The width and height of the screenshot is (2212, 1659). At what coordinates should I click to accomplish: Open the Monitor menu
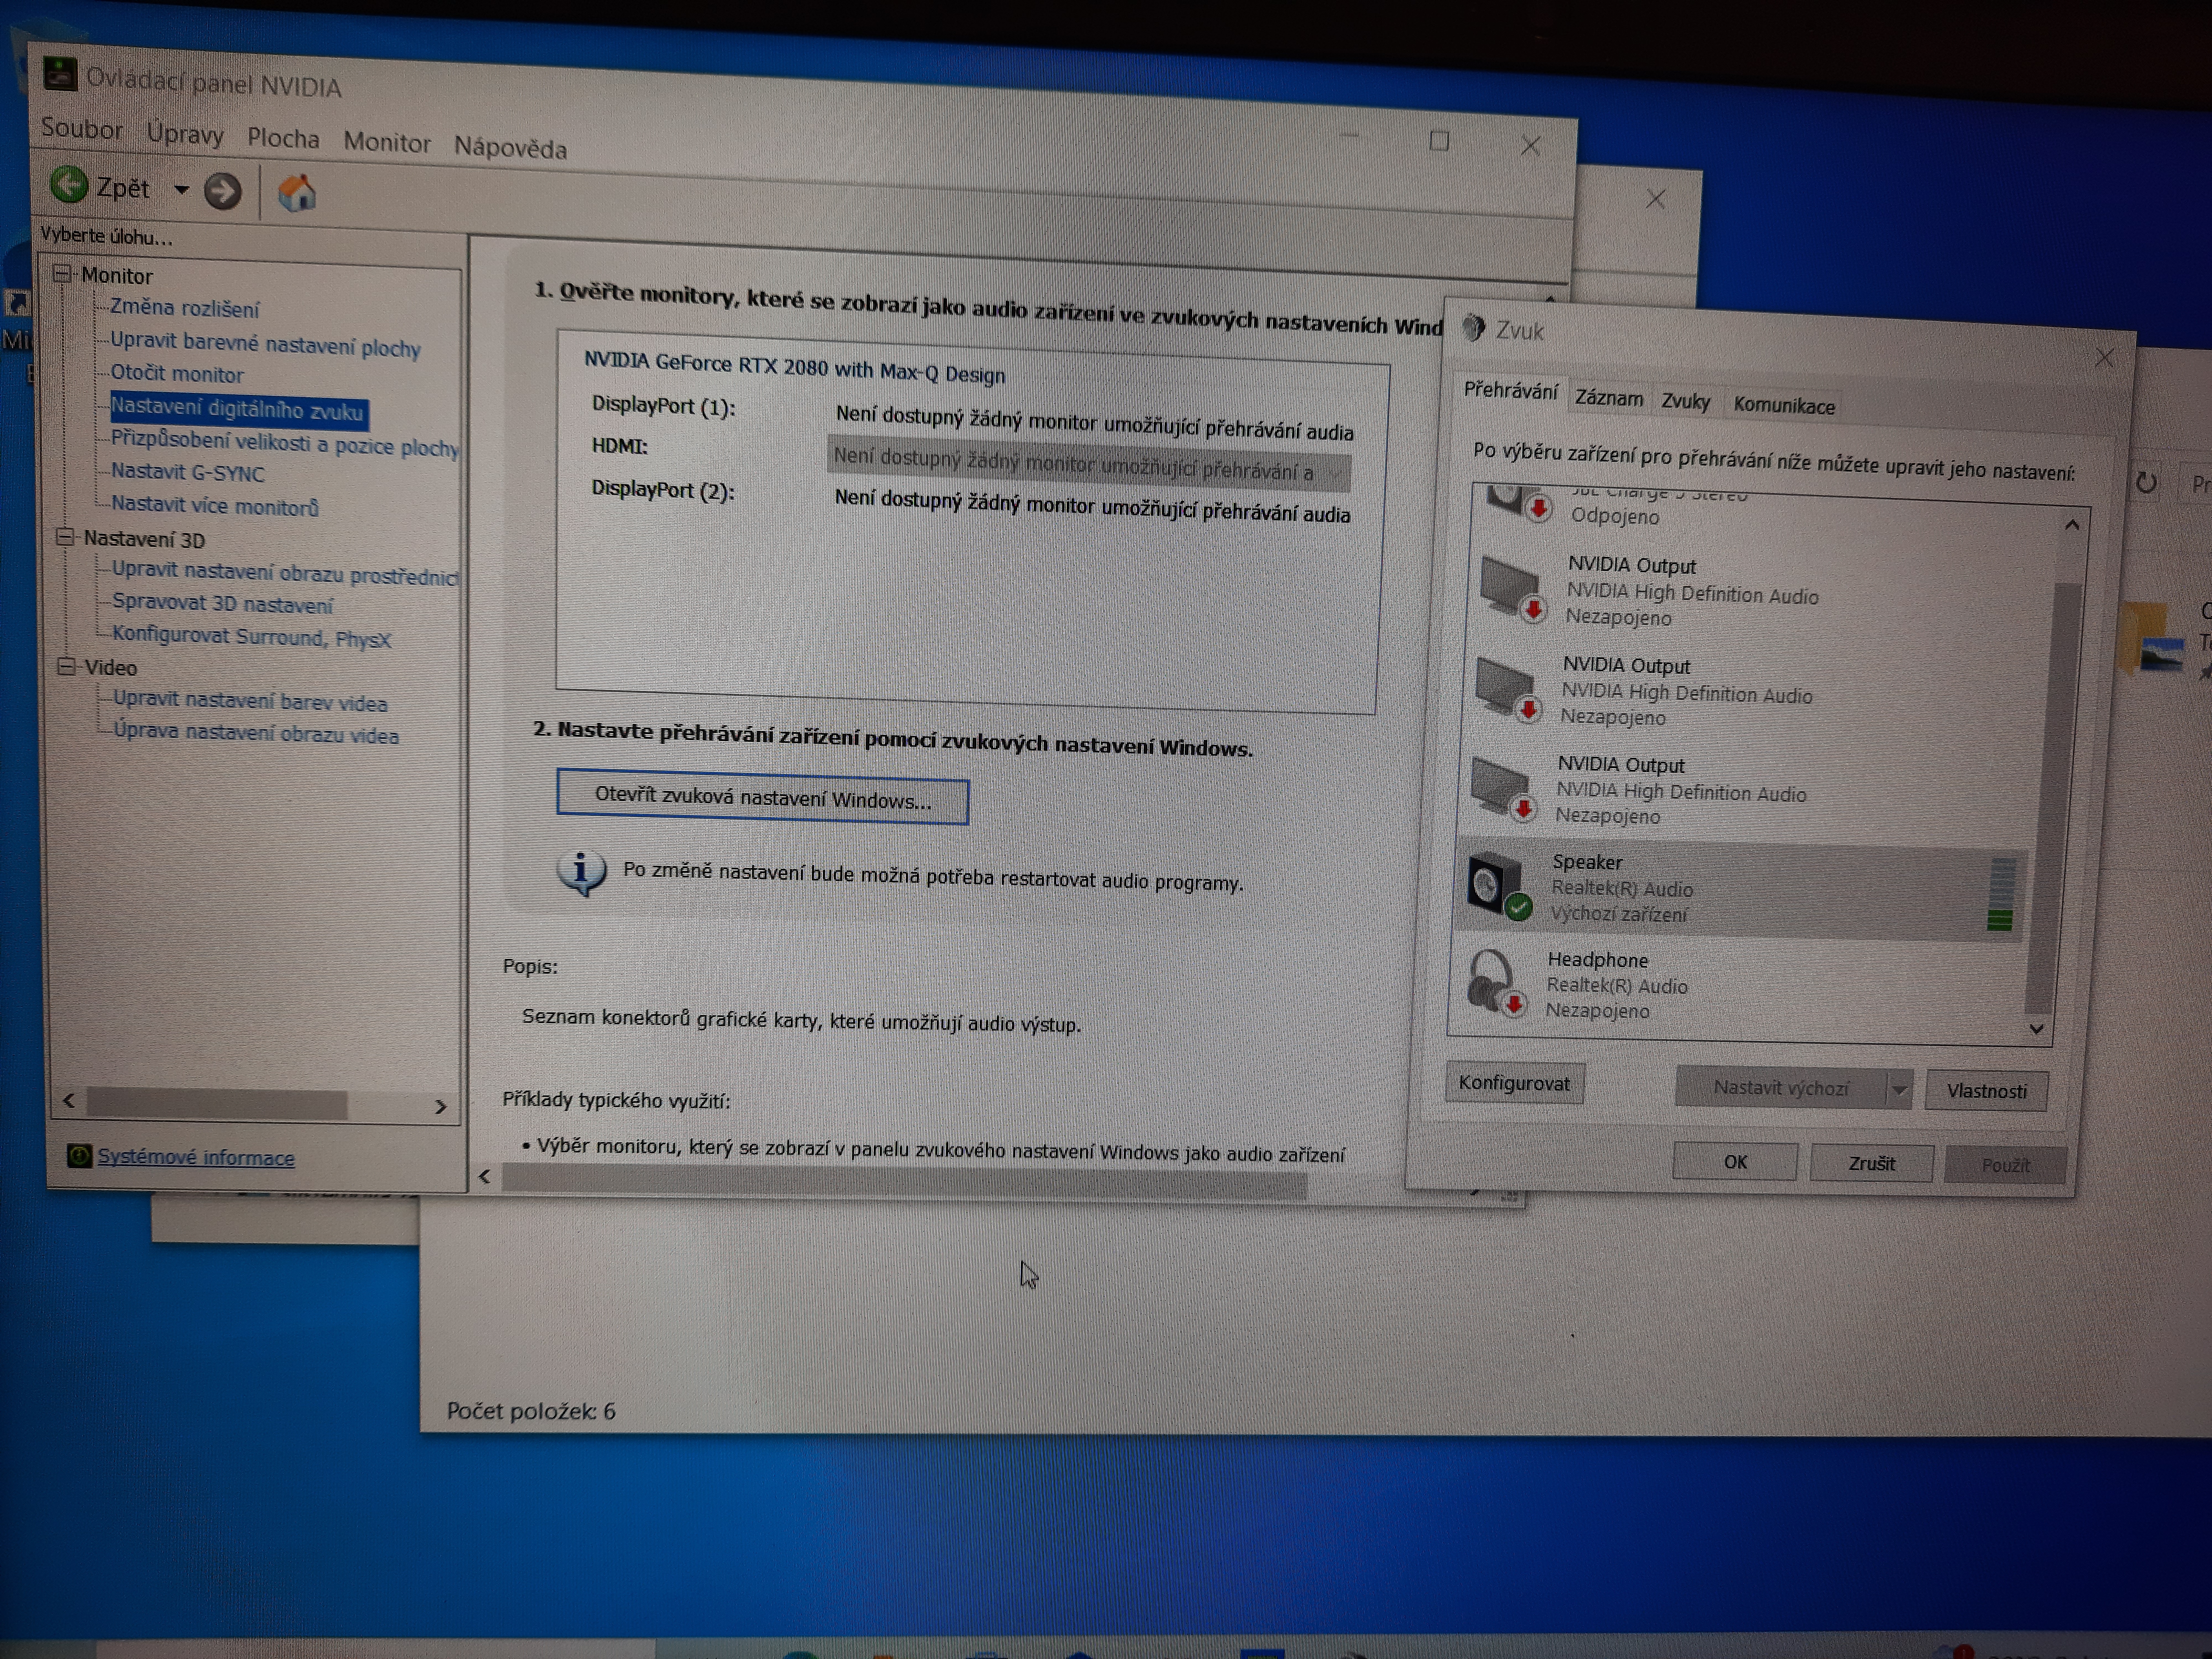coord(387,142)
